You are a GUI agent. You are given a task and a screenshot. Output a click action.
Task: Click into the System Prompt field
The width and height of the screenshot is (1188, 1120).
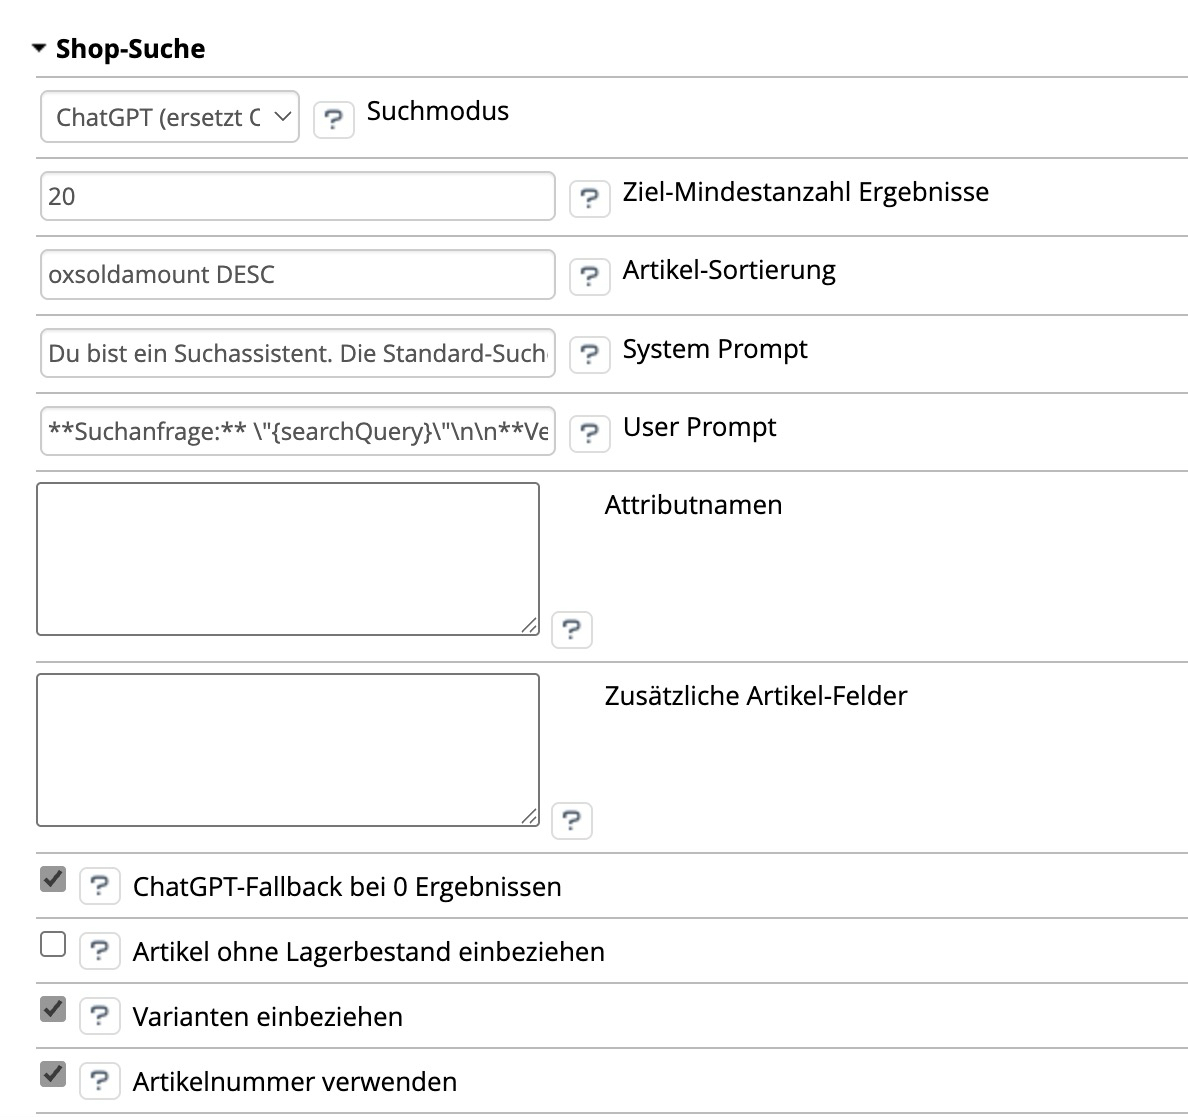[x=297, y=353]
